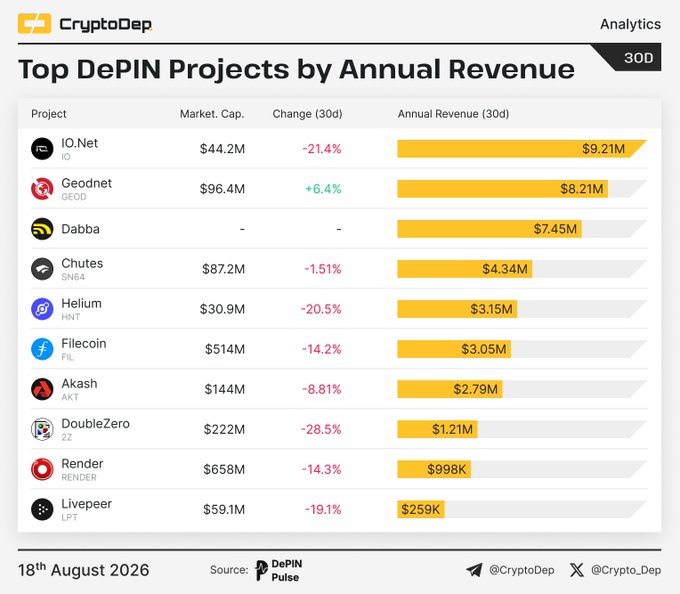Click the Filecoin blue logo
680x594 pixels.
pyautogui.click(x=42, y=349)
